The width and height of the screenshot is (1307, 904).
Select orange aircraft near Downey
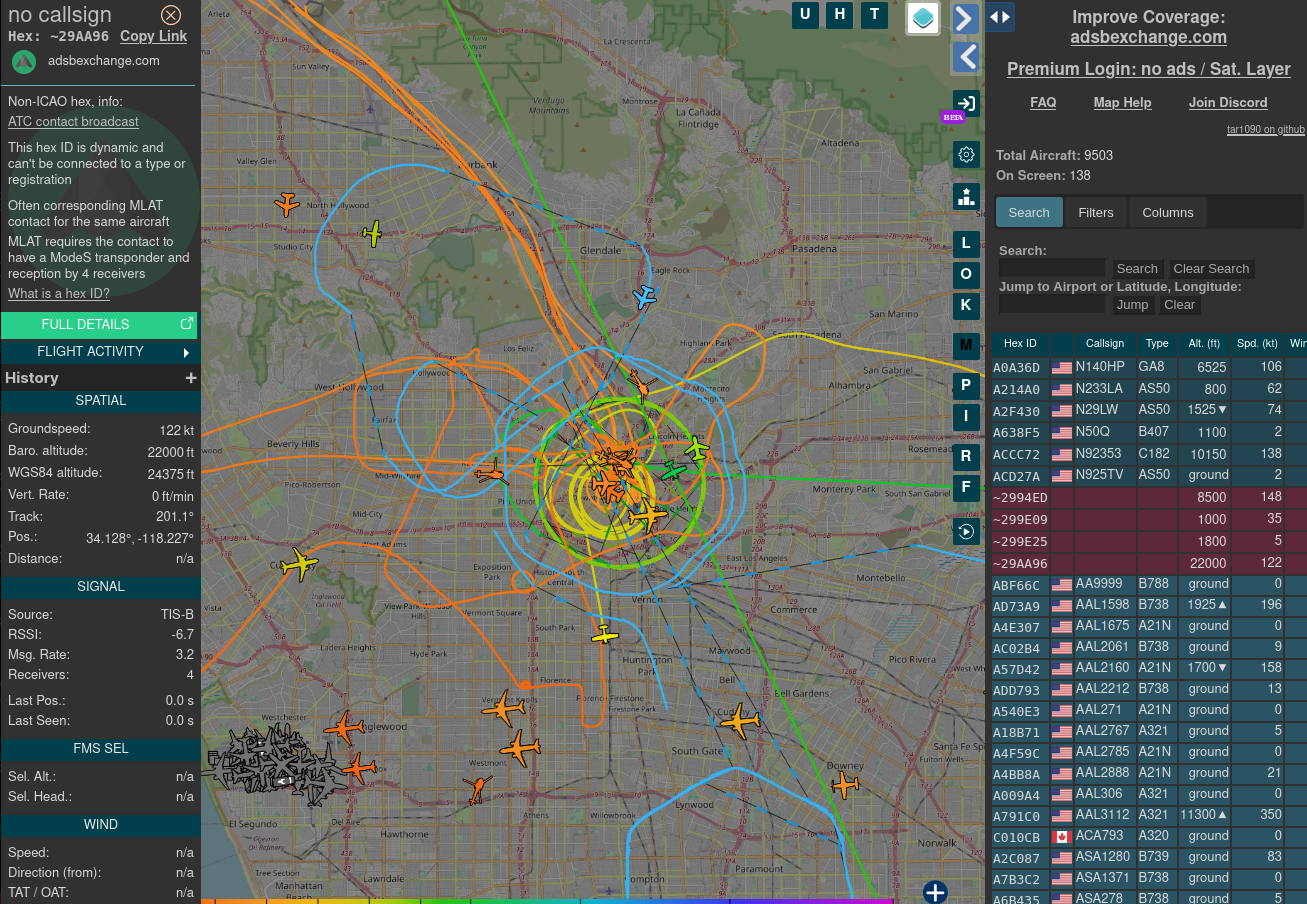(x=845, y=785)
